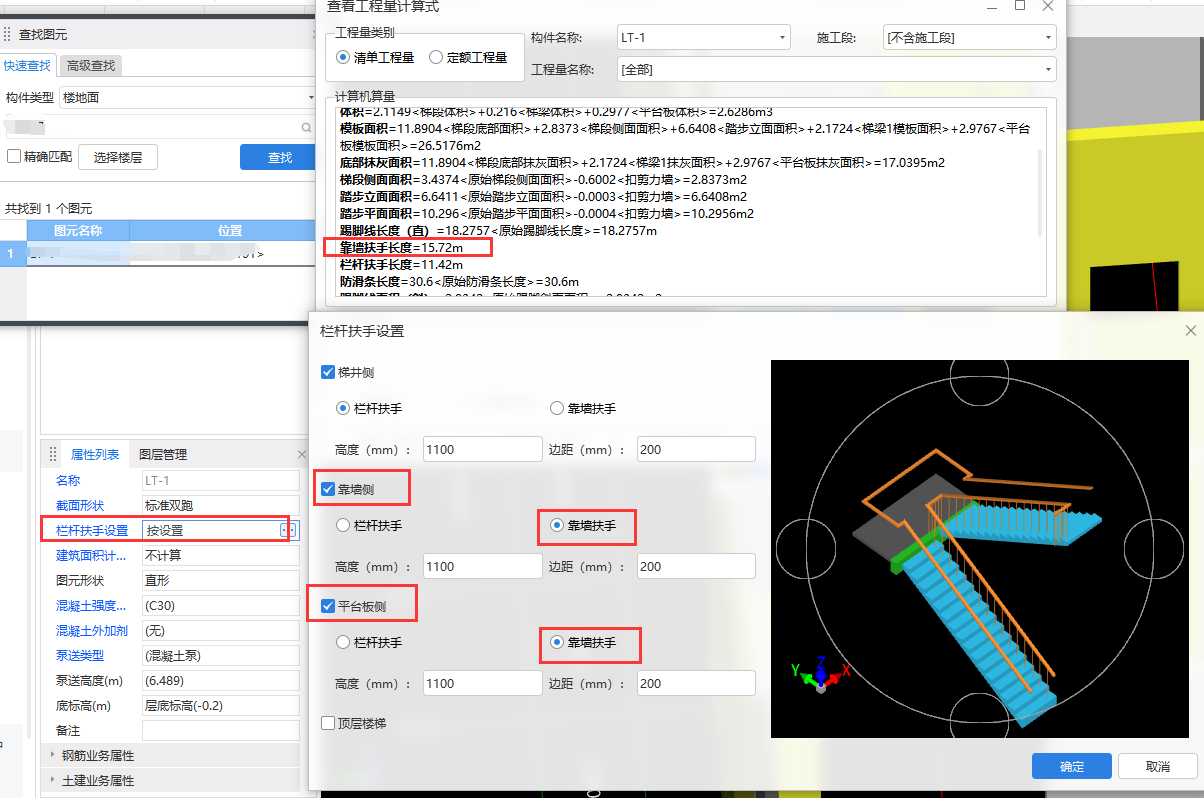Click grip handle of property panel

tap(52, 454)
